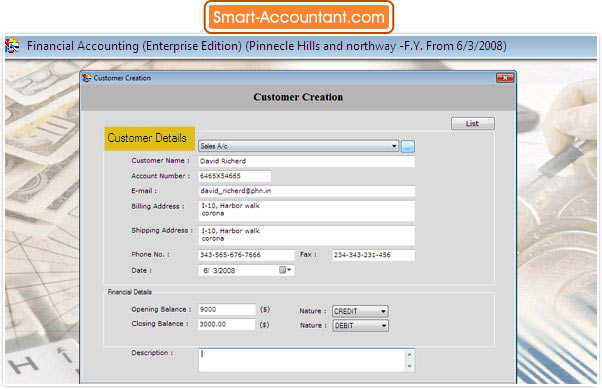Click the Billing Address : label

(158, 206)
